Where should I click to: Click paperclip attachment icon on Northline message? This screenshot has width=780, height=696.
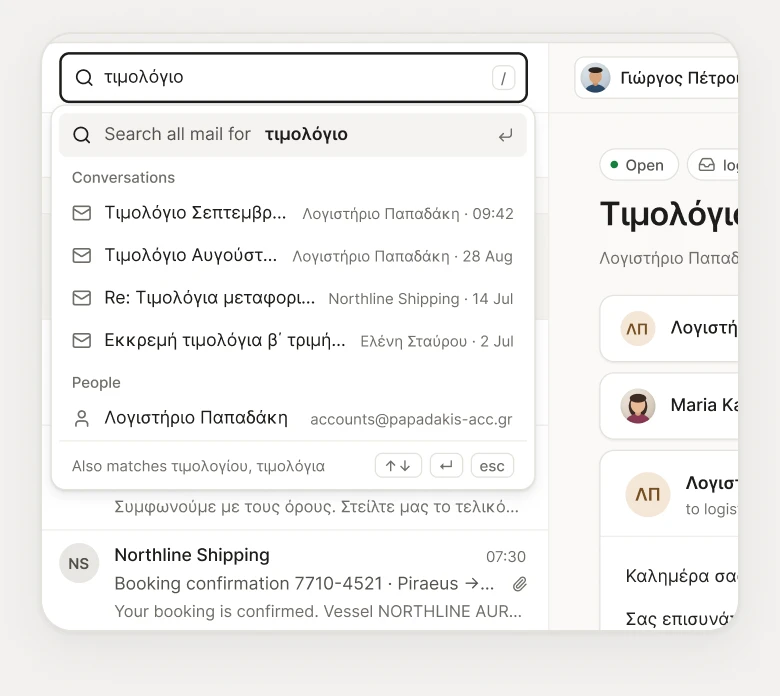click(x=520, y=584)
